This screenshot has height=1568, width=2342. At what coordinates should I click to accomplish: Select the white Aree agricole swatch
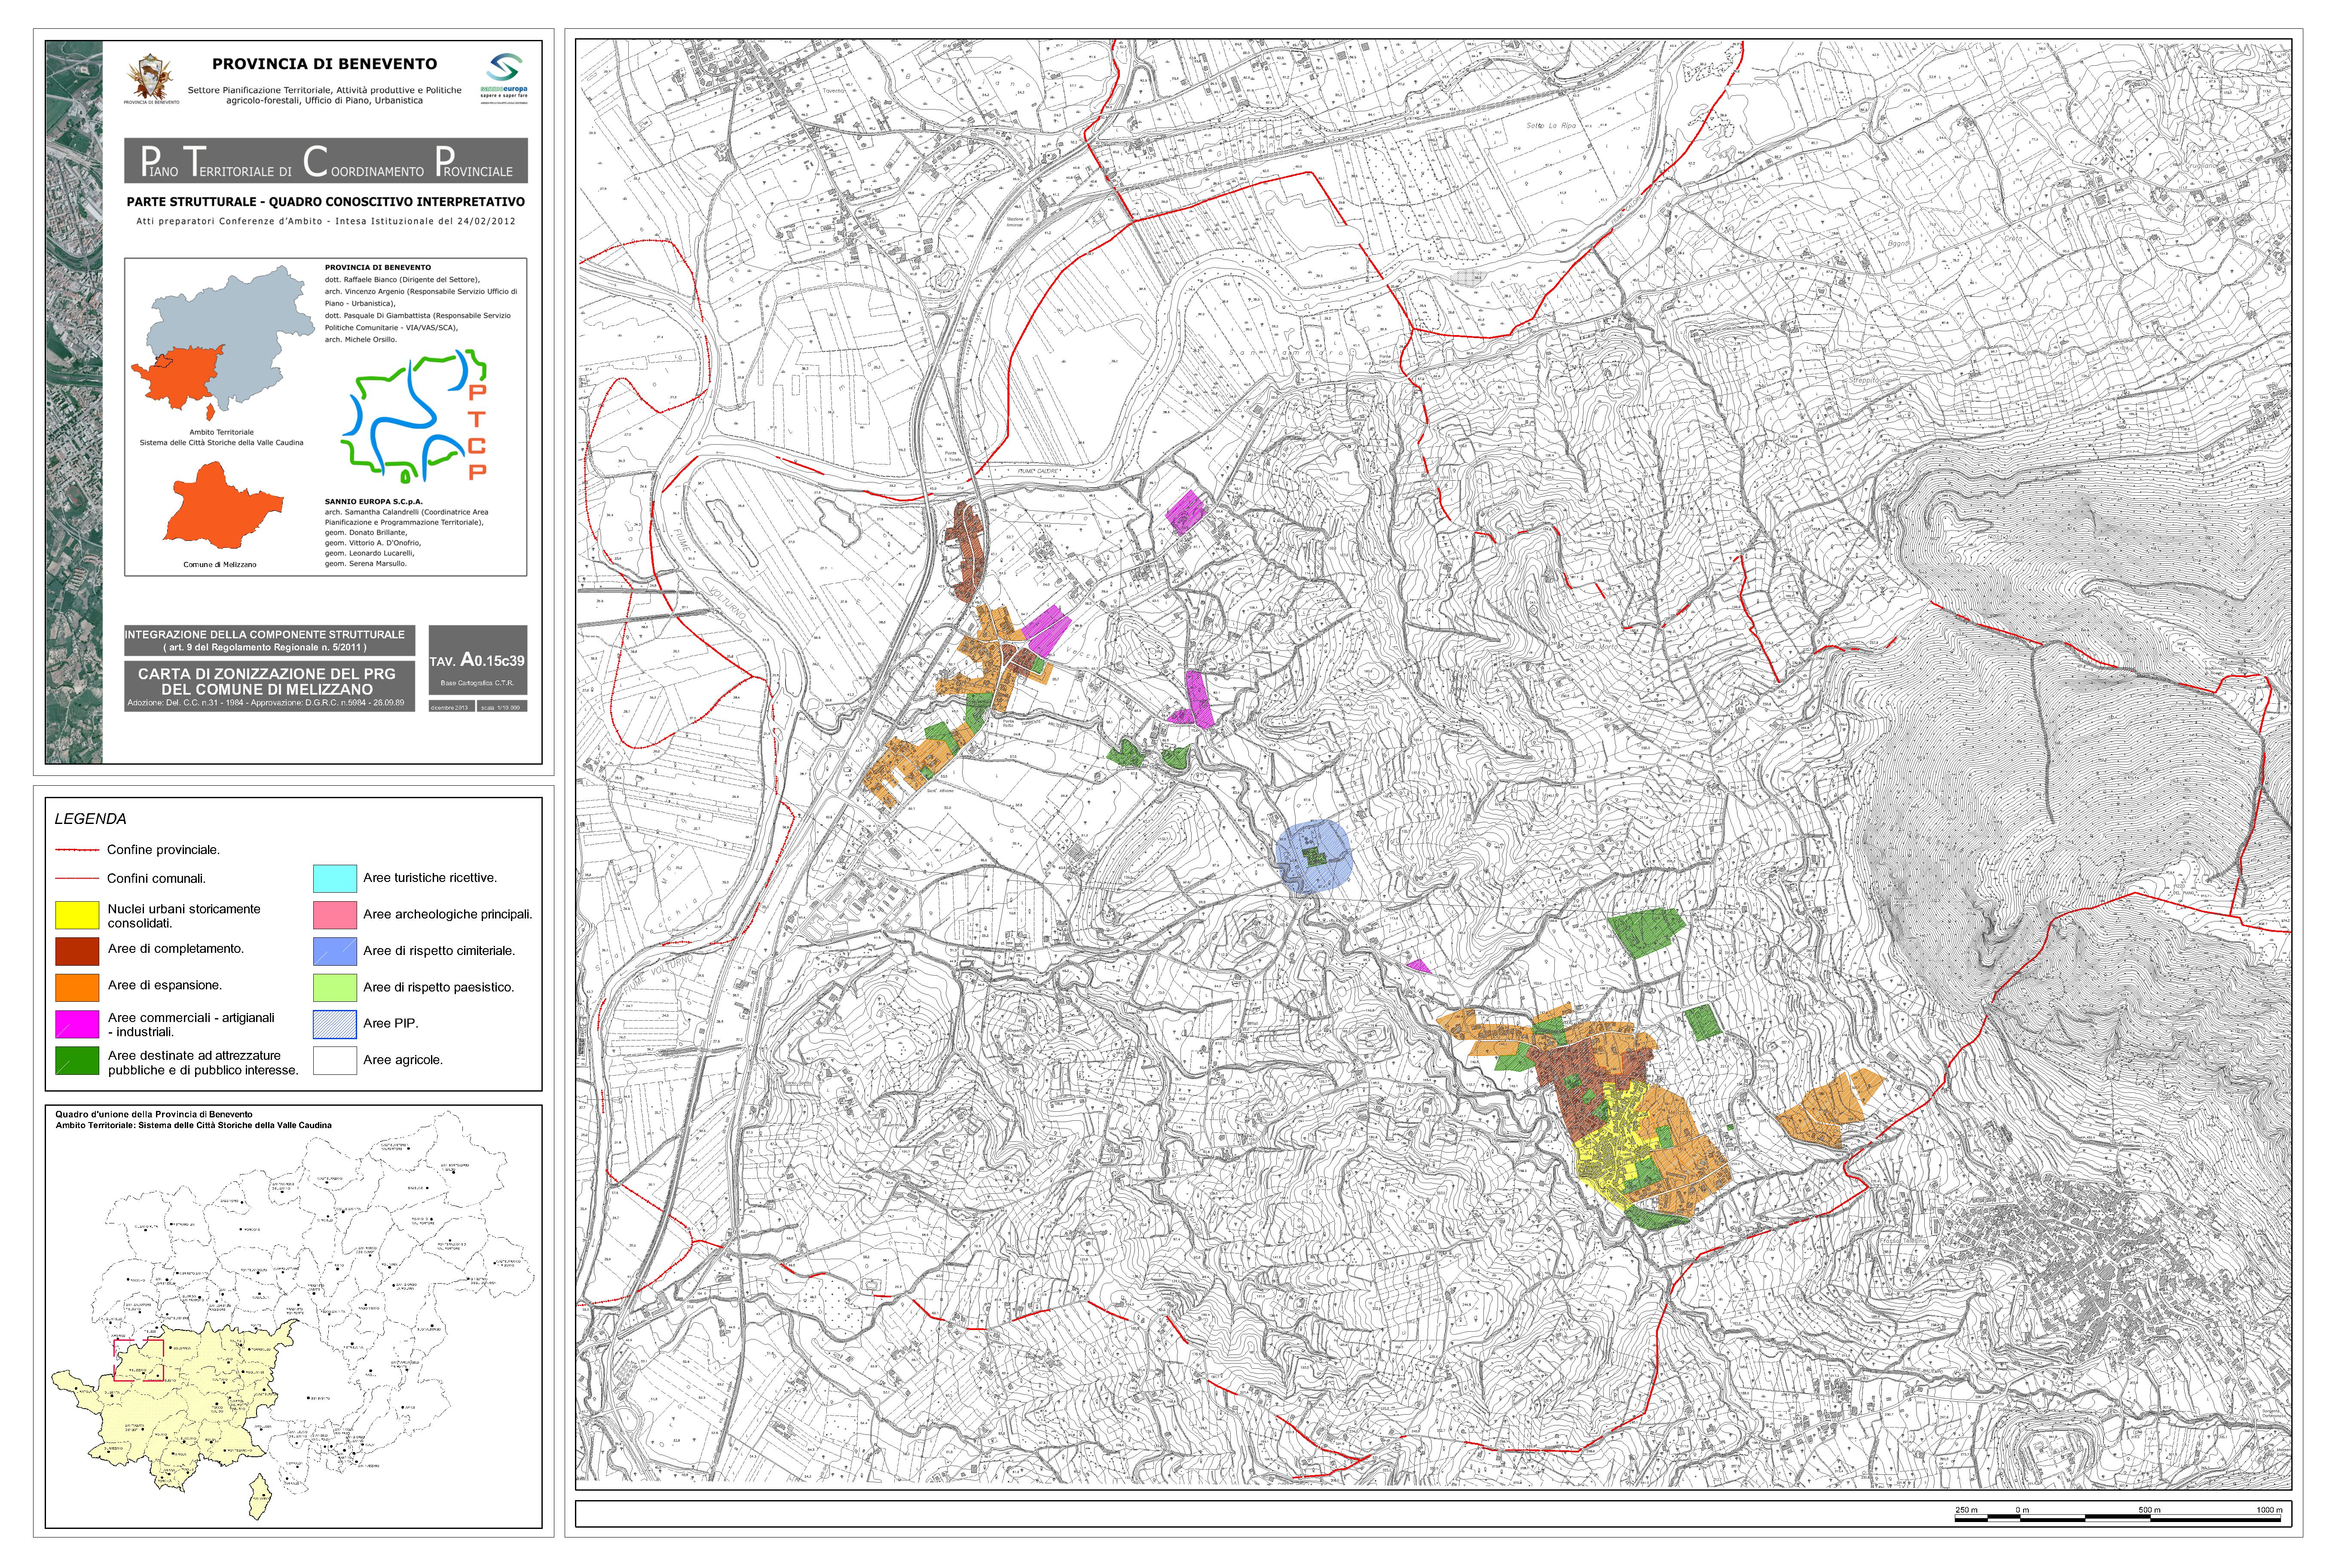335,1060
